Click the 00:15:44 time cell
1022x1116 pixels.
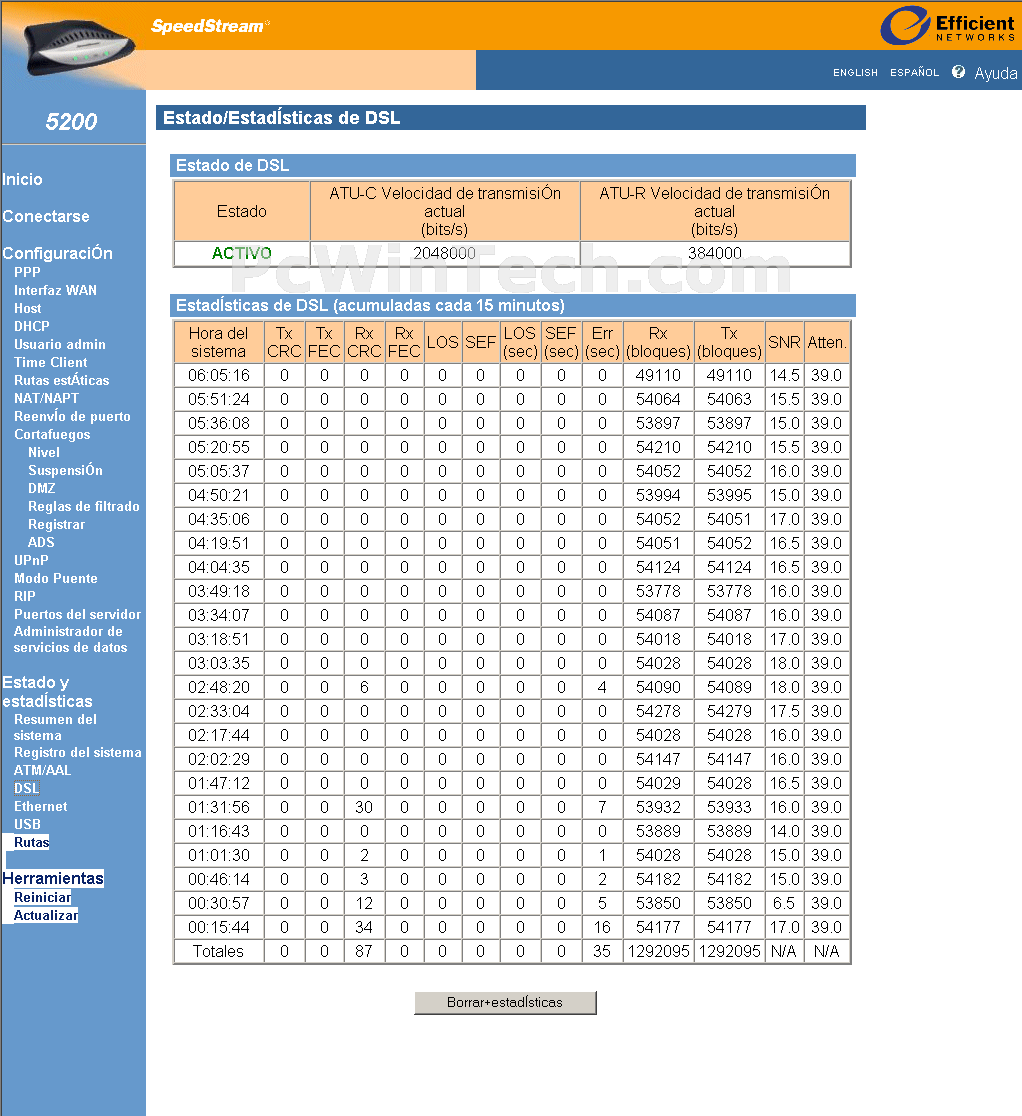tap(218, 927)
